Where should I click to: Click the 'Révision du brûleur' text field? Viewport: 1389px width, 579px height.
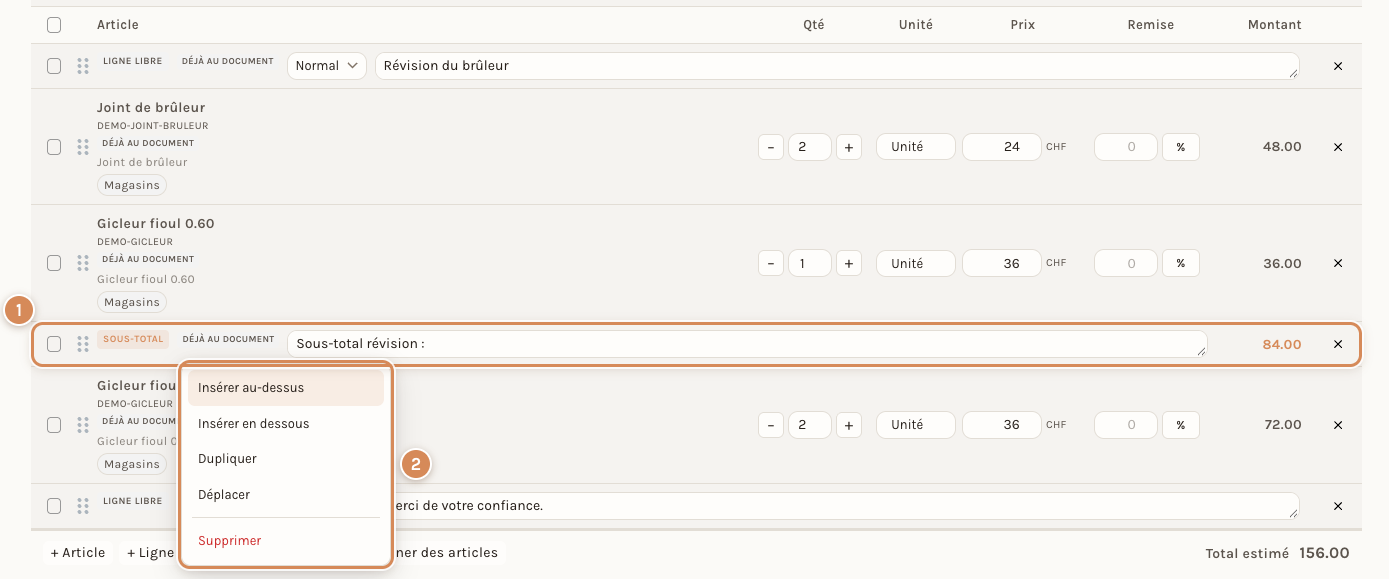(837, 66)
